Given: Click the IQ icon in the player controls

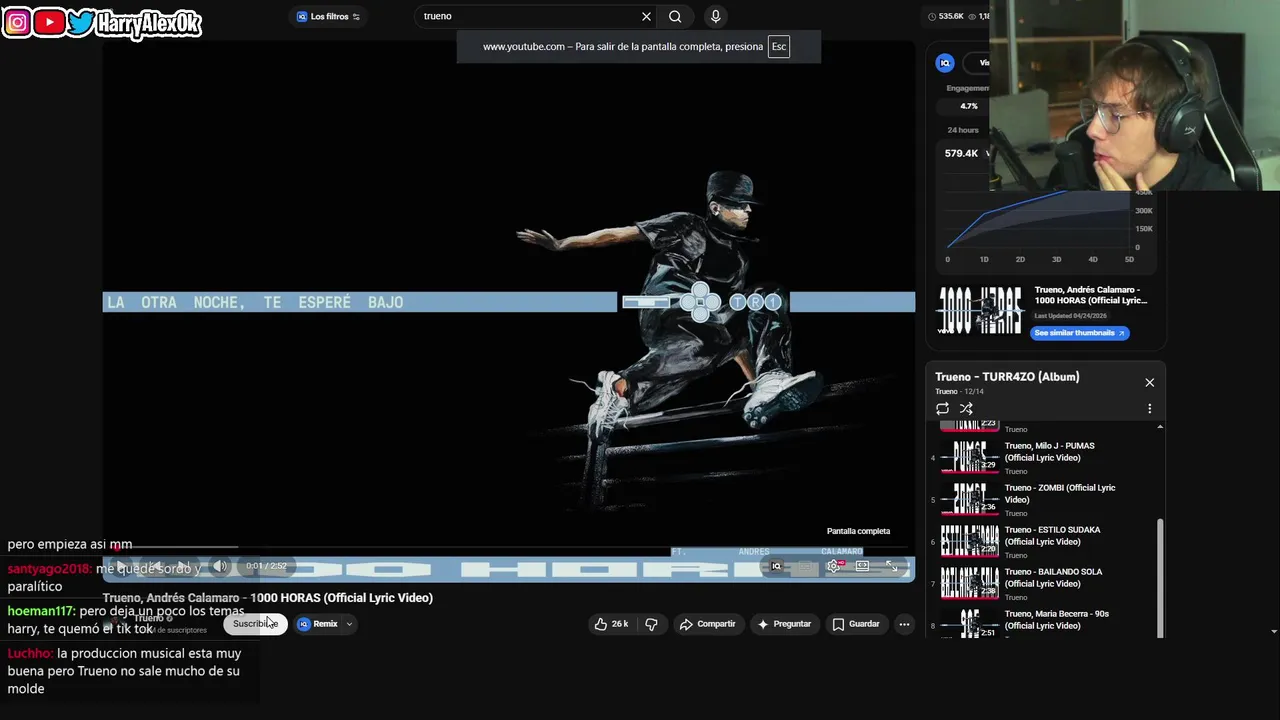Looking at the screenshot, I should [x=776, y=566].
